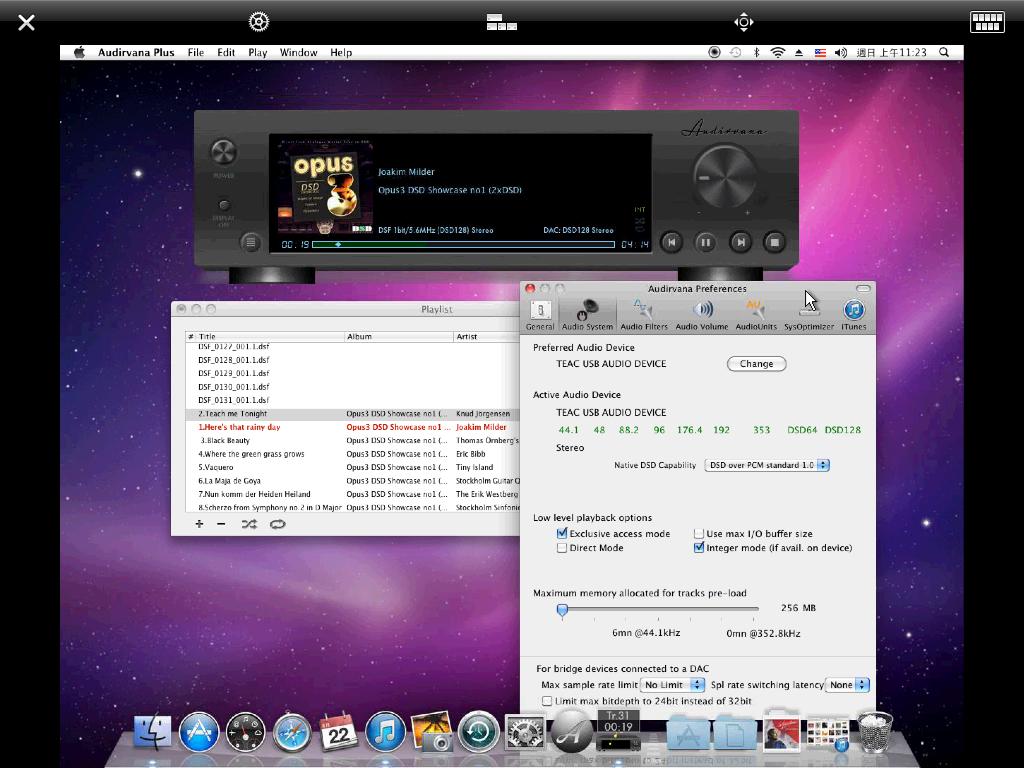The height and width of the screenshot is (768, 1024).
Task: Open the Play menu
Action: 257,52
